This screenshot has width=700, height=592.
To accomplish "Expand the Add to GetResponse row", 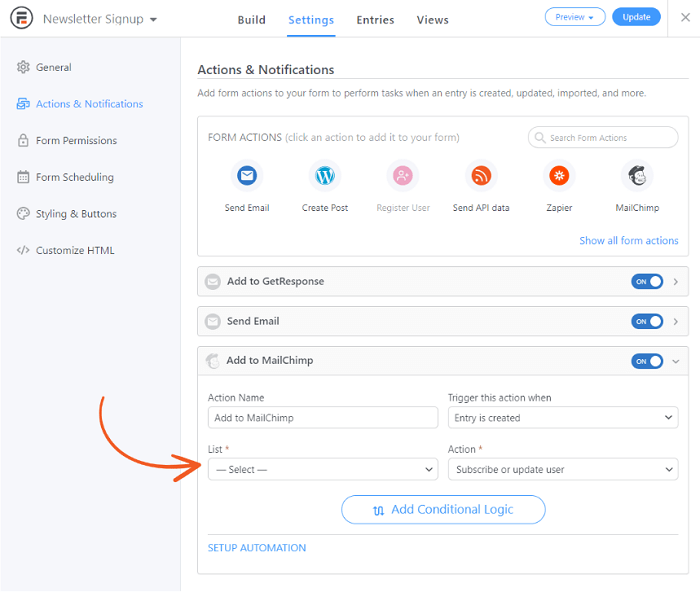I will (x=675, y=282).
